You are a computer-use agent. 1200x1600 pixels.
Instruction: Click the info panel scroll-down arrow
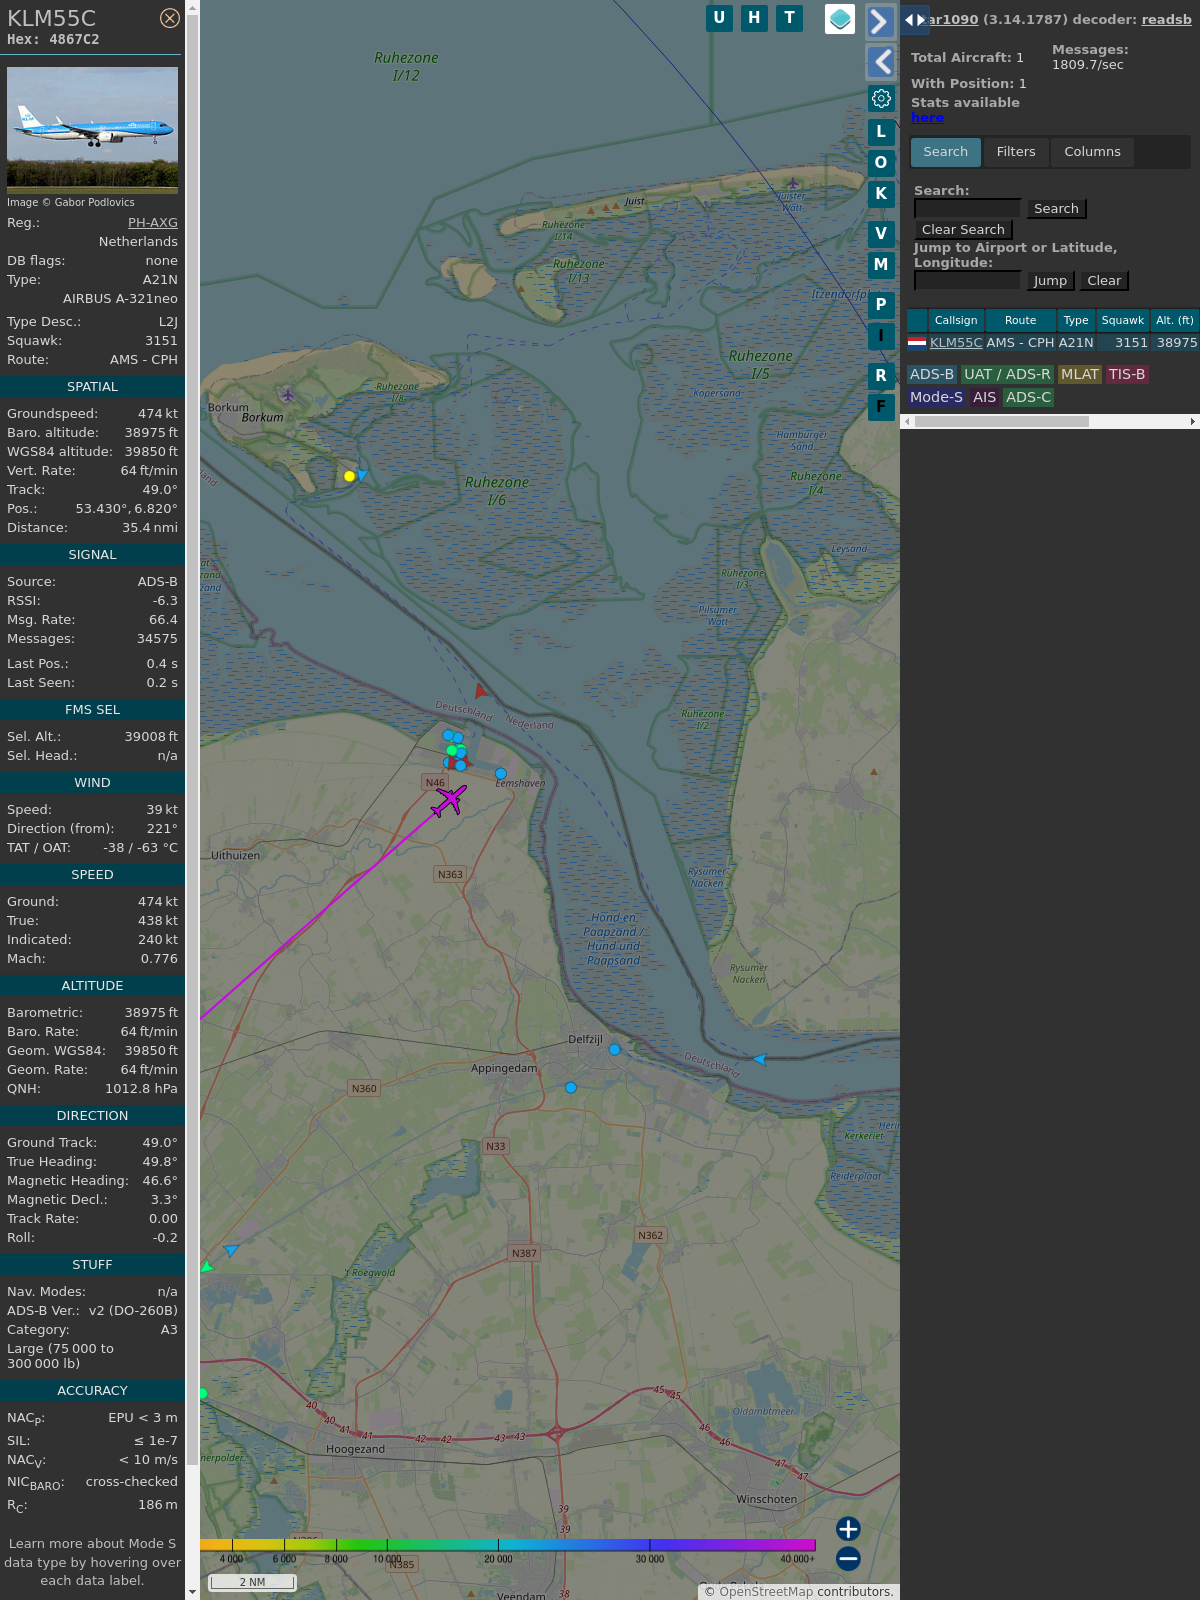click(x=192, y=1592)
